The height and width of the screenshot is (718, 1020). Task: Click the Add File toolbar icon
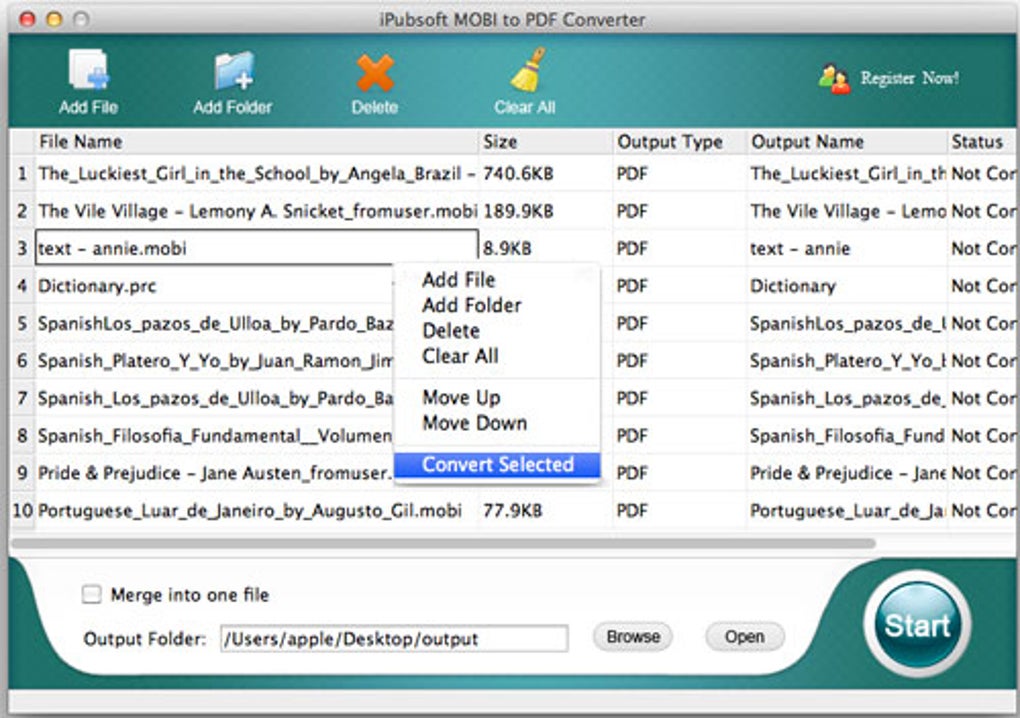[x=88, y=70]
